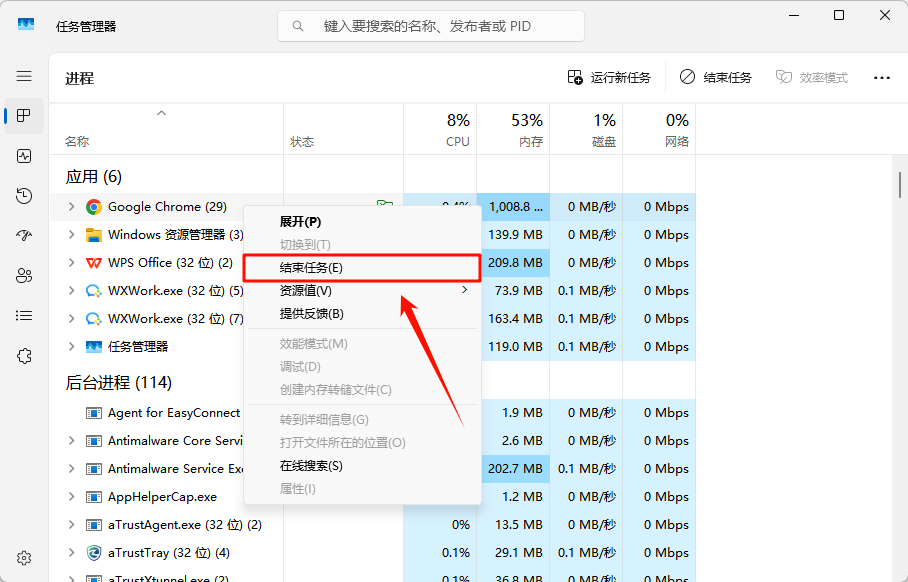Expand the WPS Office process group
The width and height of the screenshot is (908, 582).
[71, 263]
